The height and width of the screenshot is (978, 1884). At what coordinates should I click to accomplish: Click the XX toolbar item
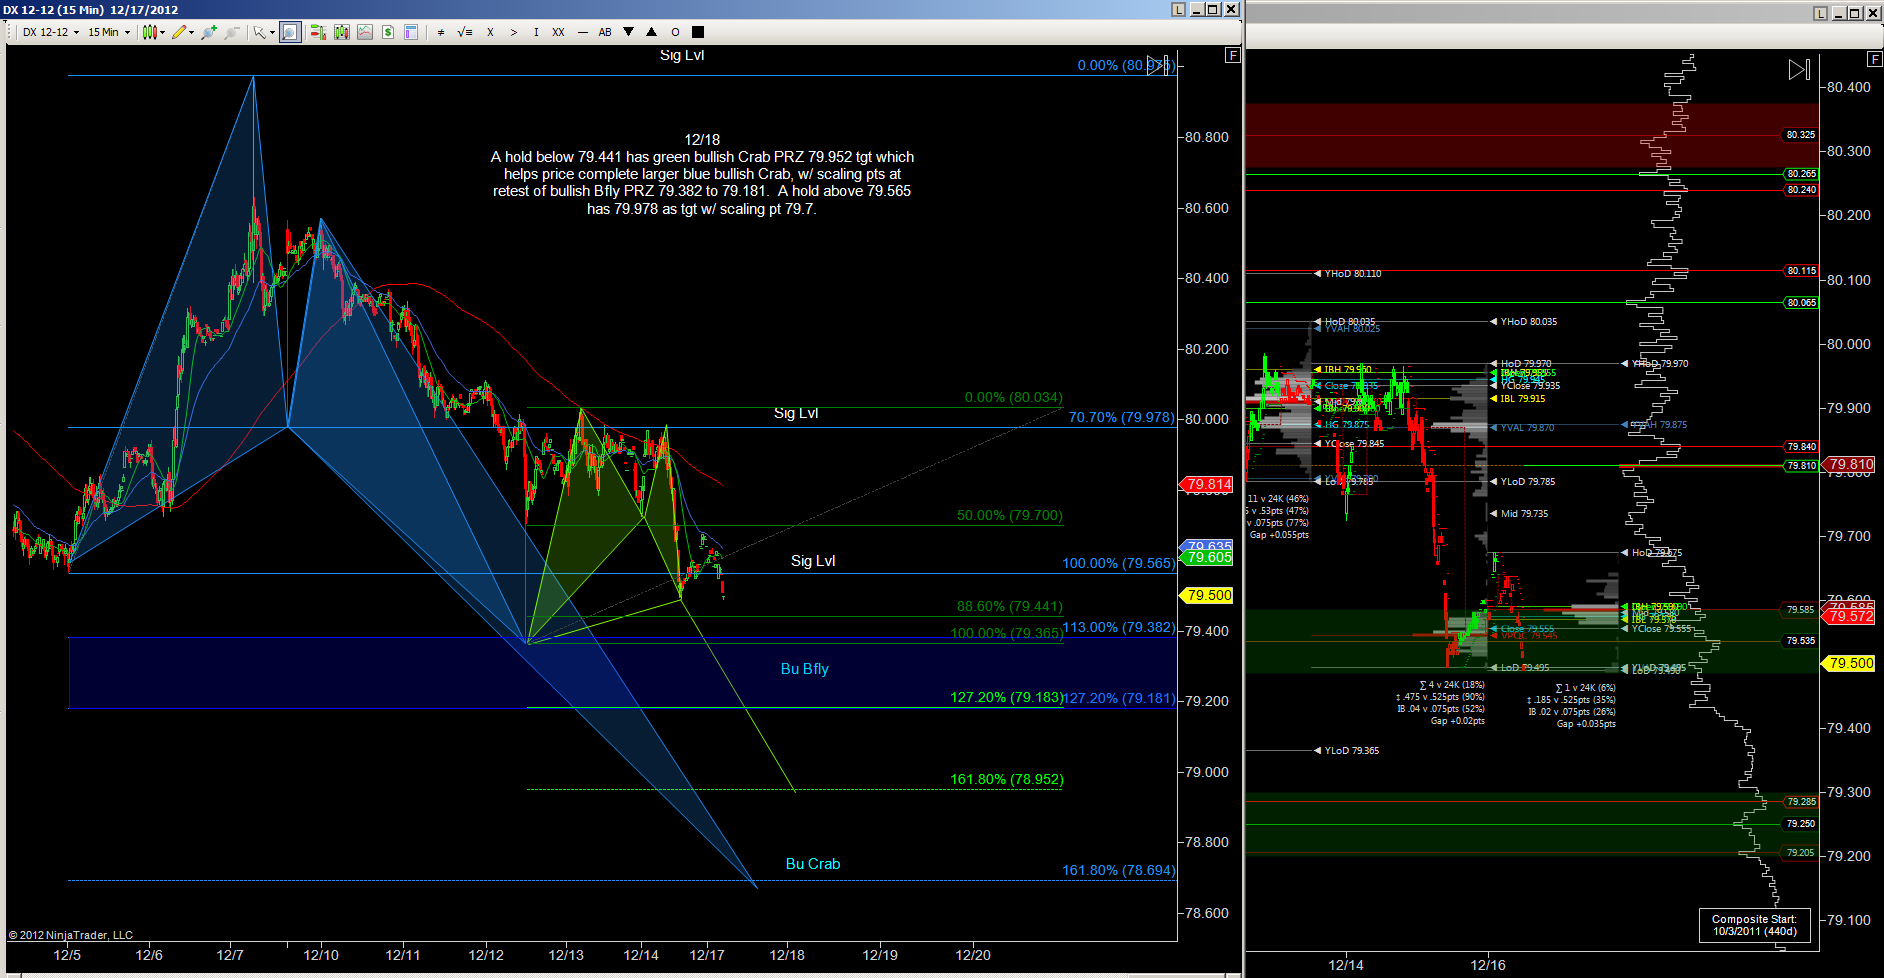pos(558,32)
